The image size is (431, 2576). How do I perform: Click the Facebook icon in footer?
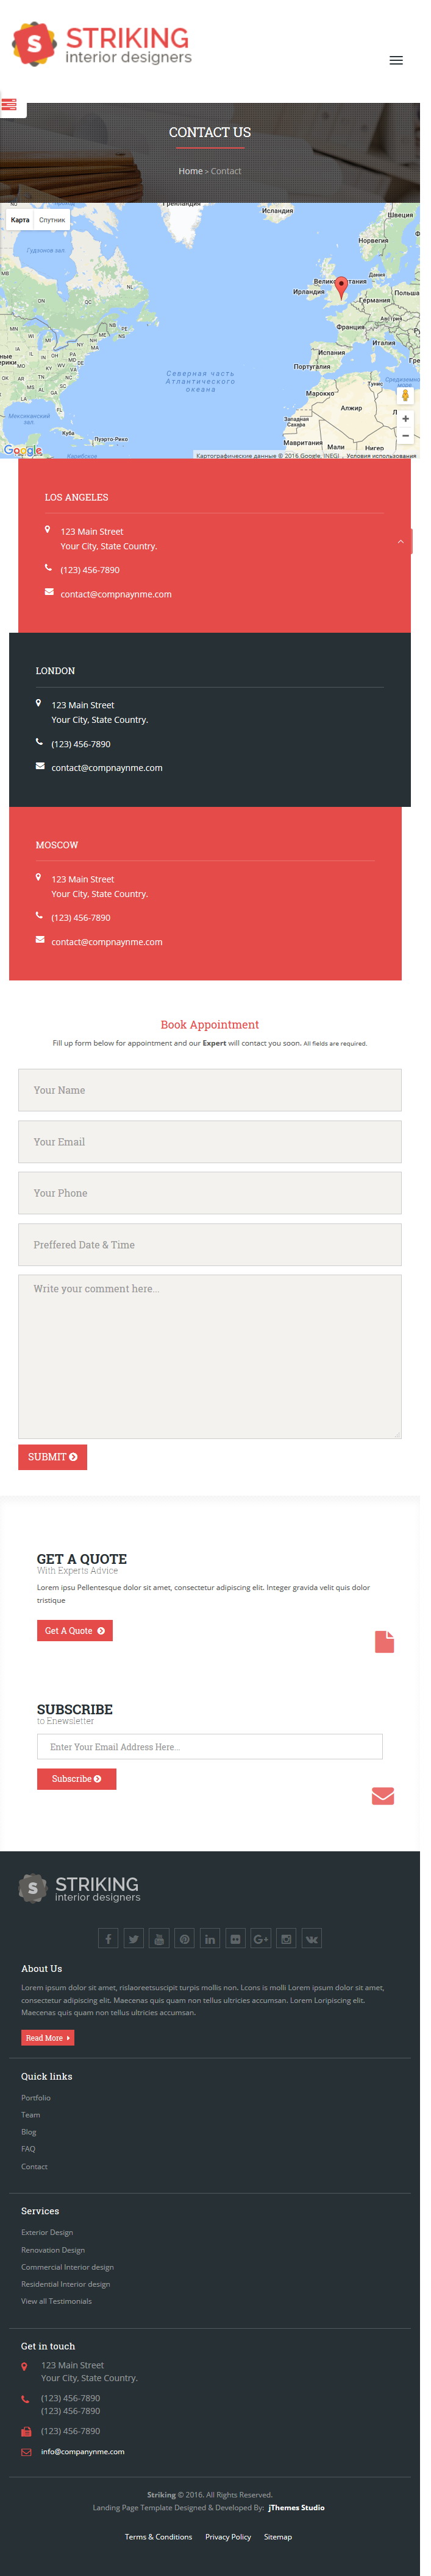(108, 1939)
